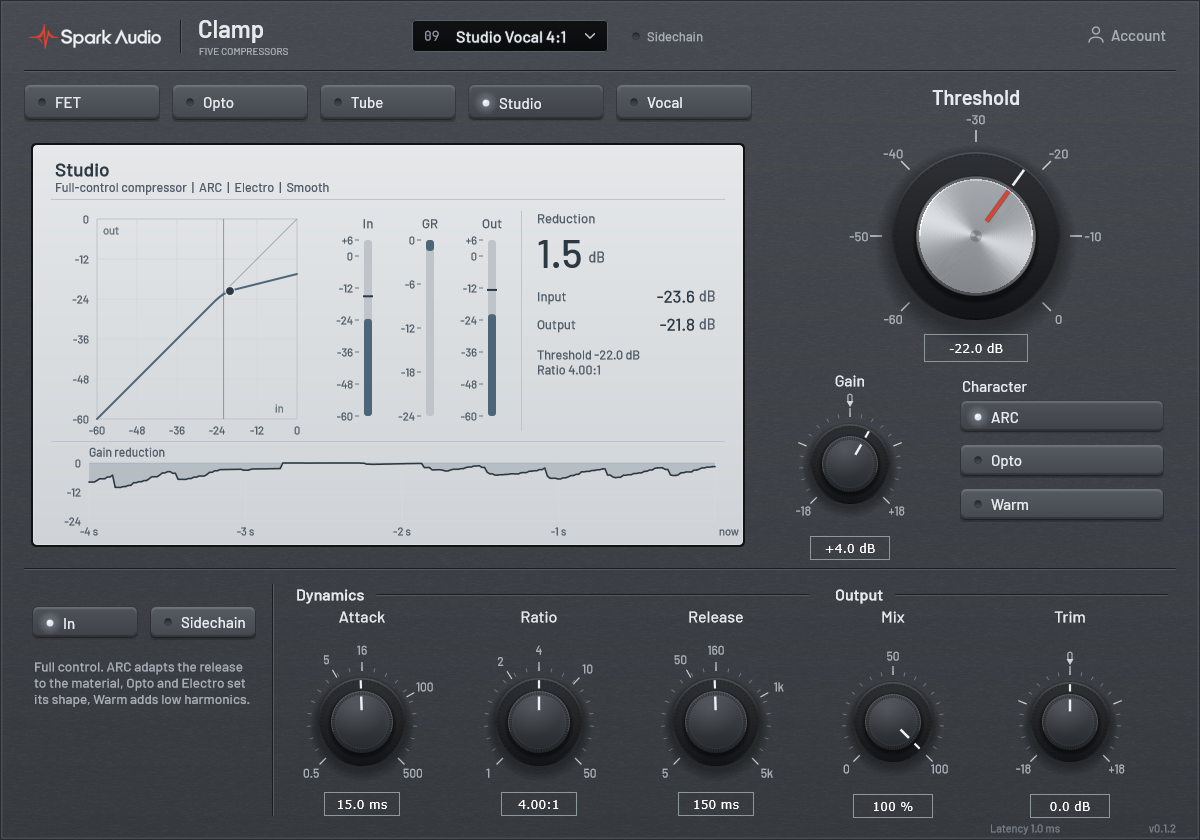Image resolution: width=1200 pixels, height=840 pixels.
Task: Click preset number 09 in preset selector
Action: (x=431, y=36)
